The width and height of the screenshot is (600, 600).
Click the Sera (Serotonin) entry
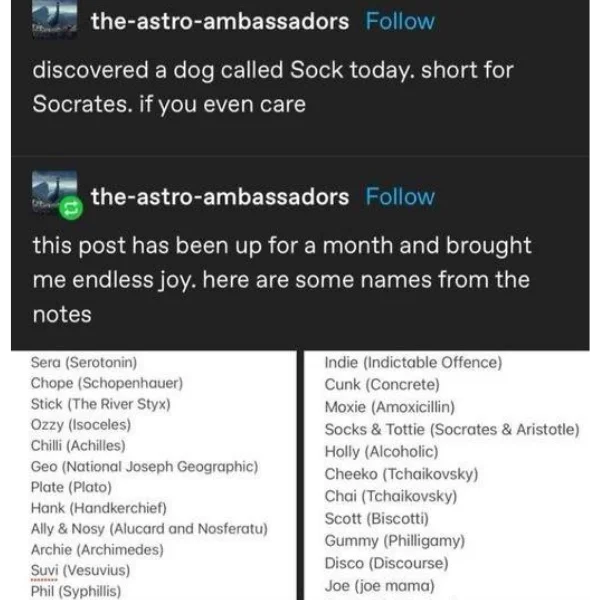[x=84, y=362]
